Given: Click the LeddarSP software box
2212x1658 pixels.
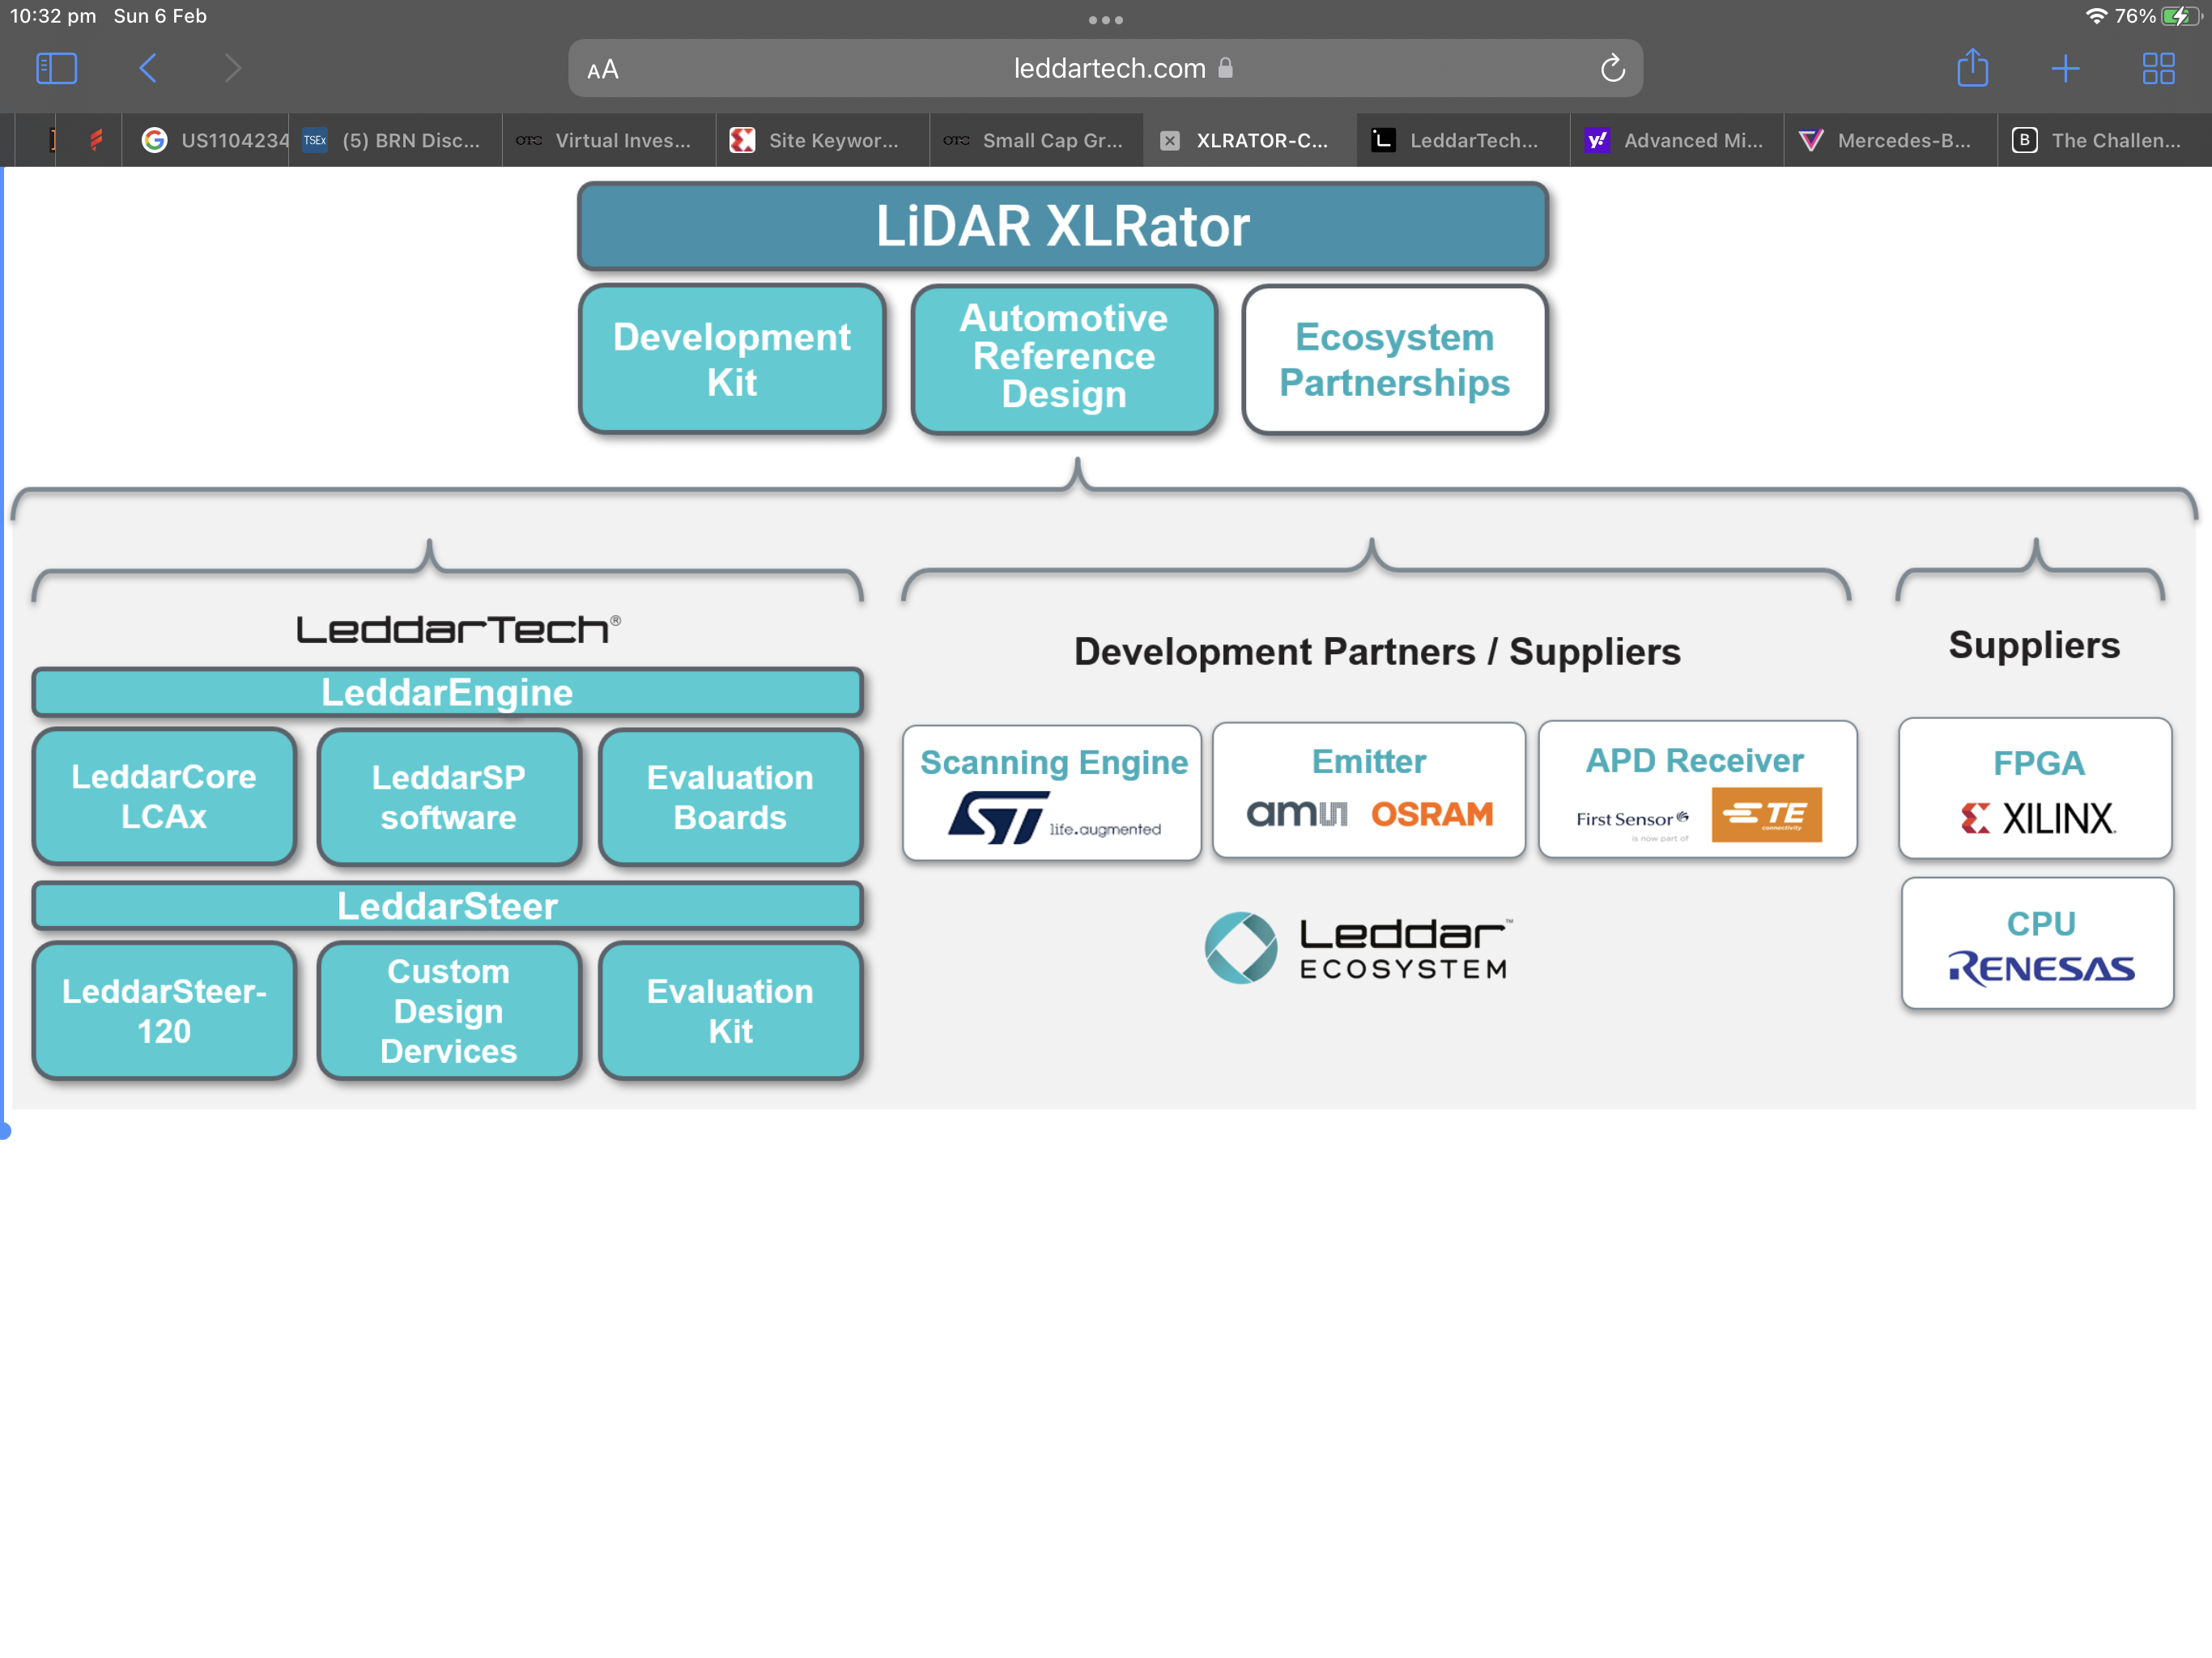Looking at the screenshot, I should pyautogui.click(x=449, y=797).
